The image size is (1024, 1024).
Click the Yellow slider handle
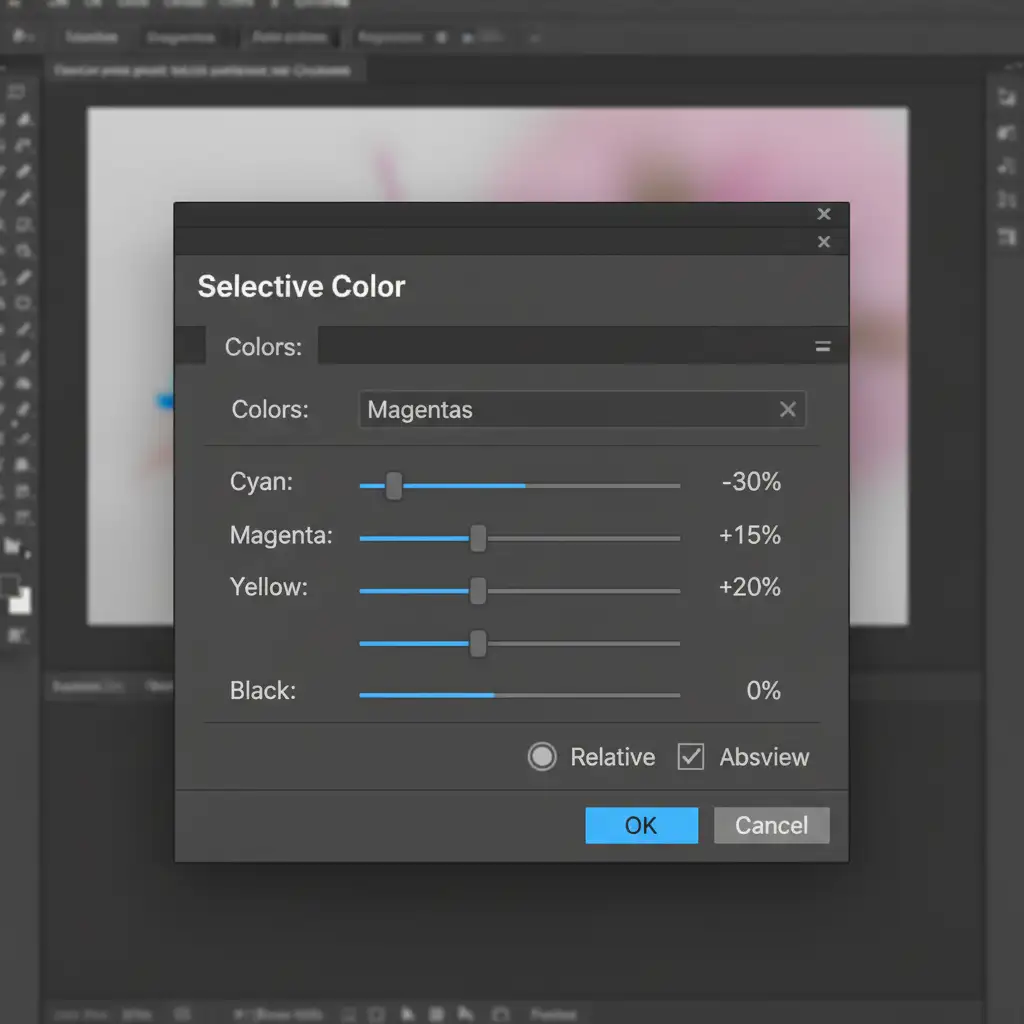click(478, 591)
